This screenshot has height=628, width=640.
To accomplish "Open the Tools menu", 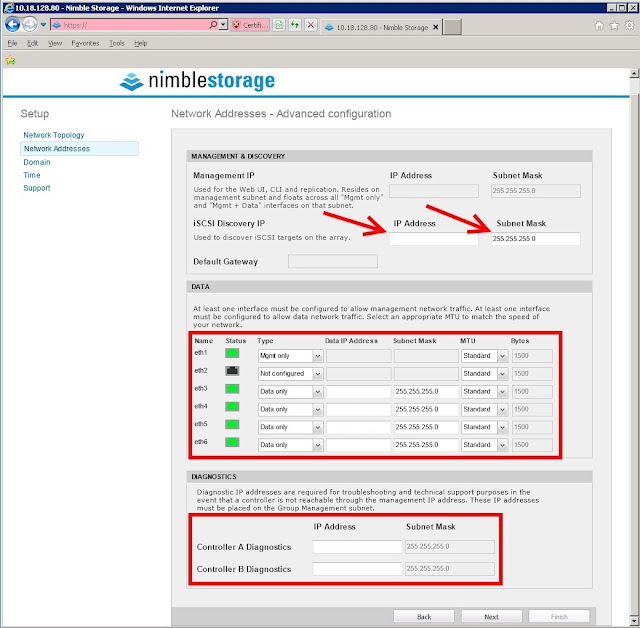I will tap(117, 43).
